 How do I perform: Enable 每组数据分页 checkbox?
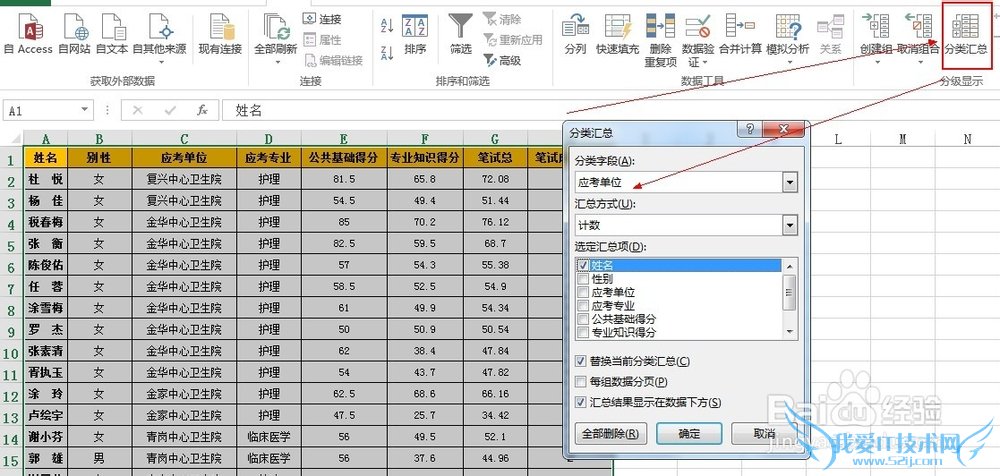coord(582,382)
